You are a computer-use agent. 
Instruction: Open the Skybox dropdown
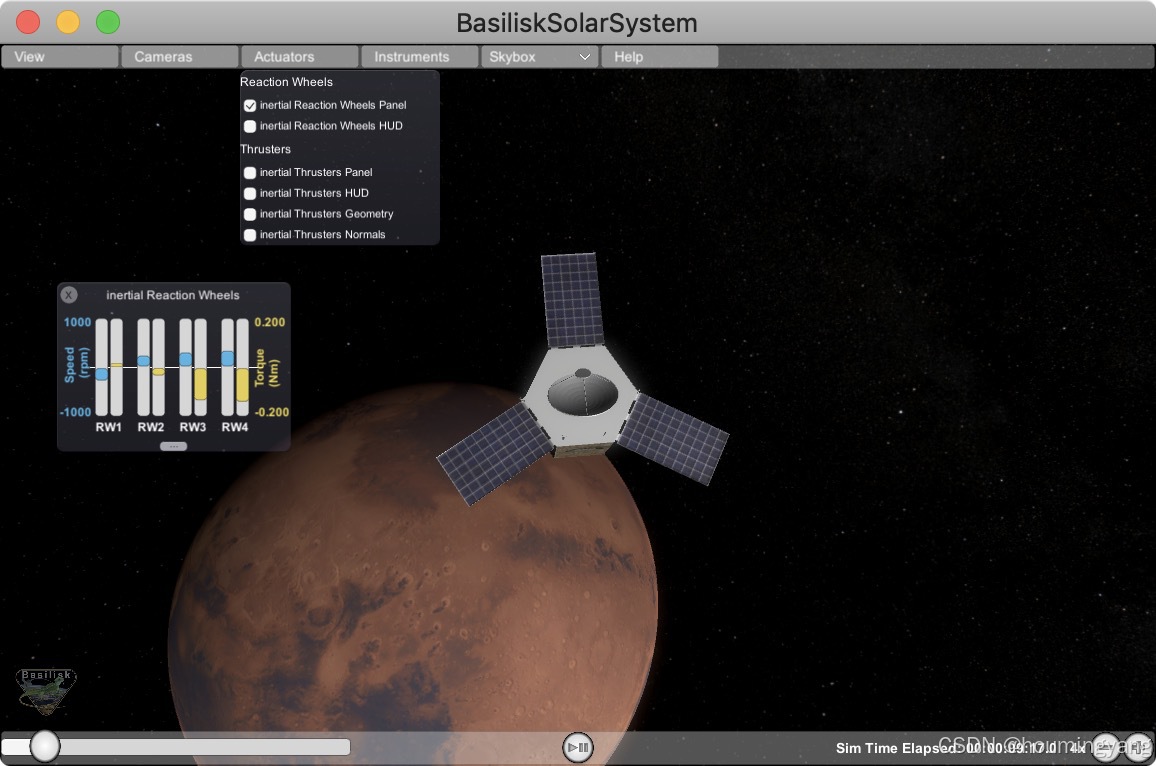539,57
